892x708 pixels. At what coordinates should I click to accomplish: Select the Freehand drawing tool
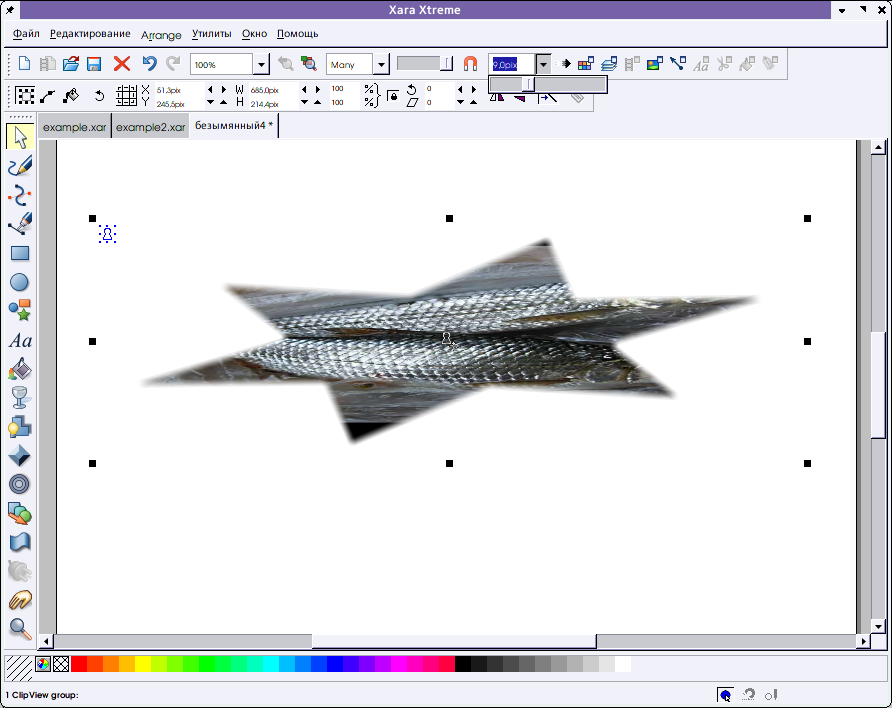(x=19, y=166)
